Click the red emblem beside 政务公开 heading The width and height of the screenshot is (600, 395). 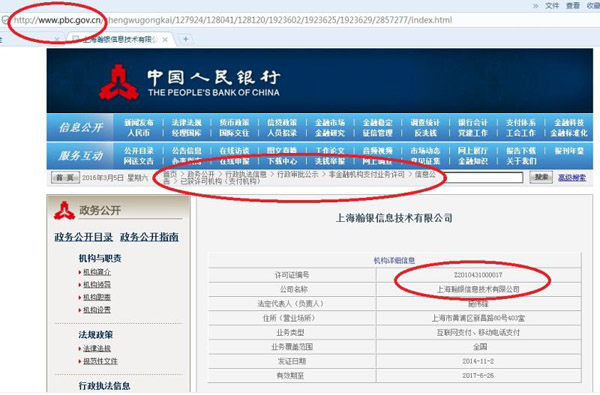click(x=64, y=210)
